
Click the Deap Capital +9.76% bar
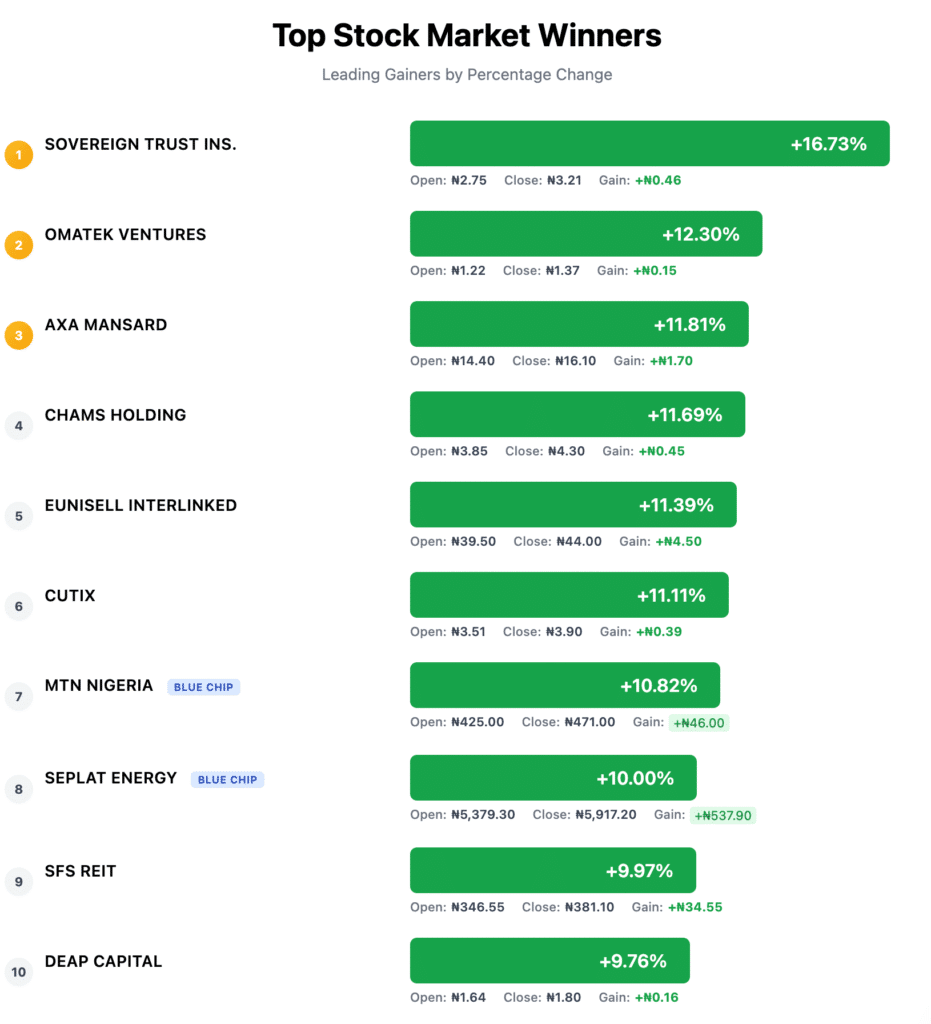(x=550, y=960)
